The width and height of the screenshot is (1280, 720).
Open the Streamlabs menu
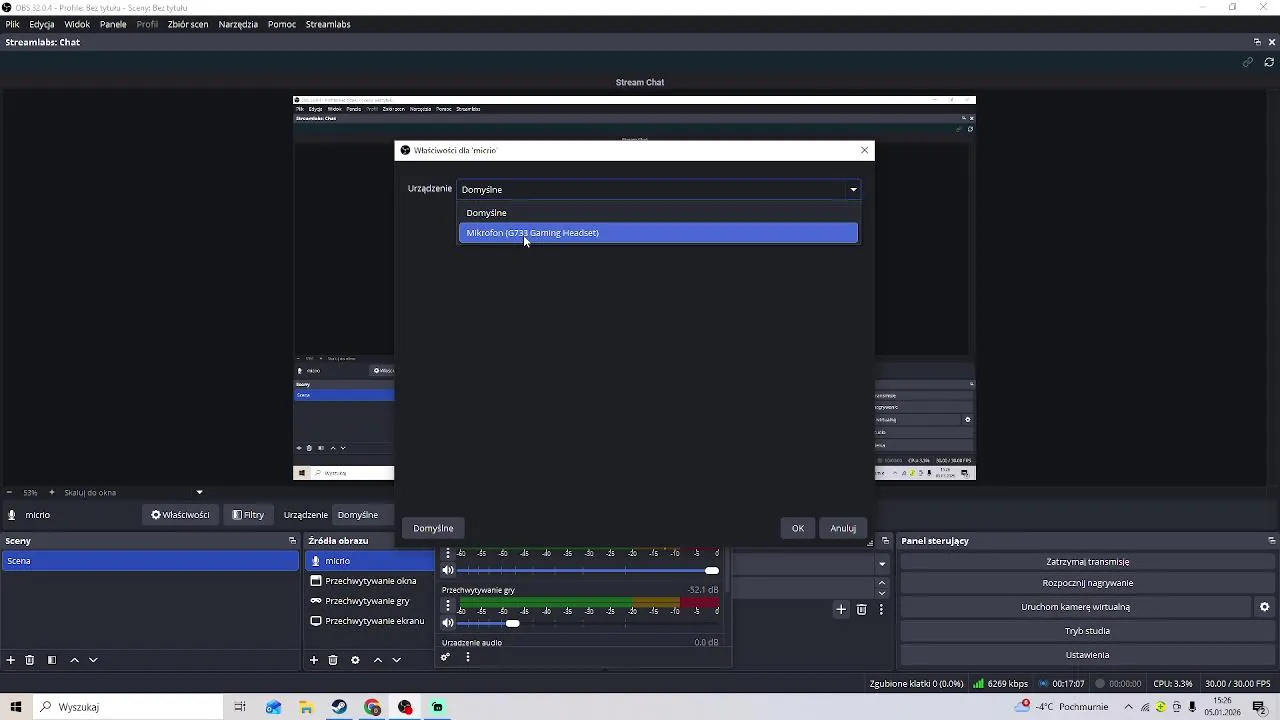coord(328,24)
